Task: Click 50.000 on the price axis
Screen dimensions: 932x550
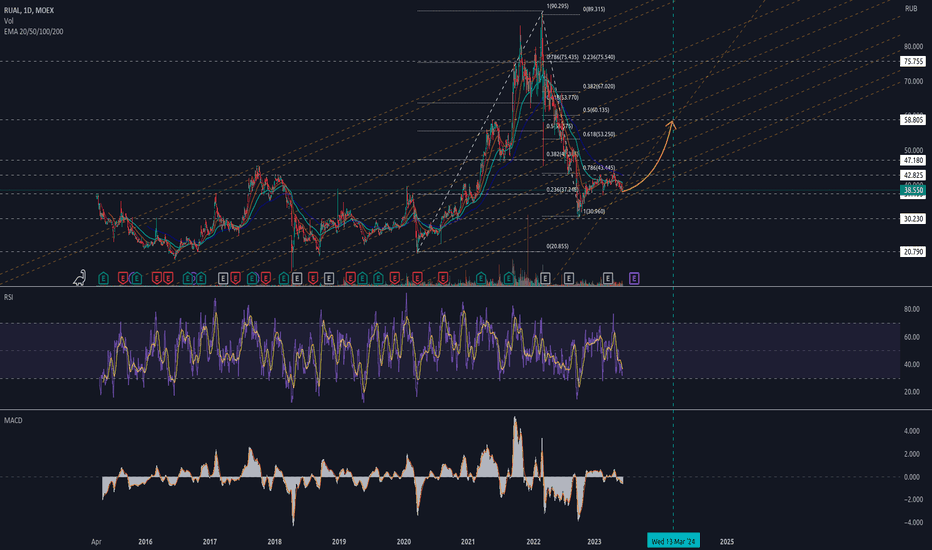Action: (913, 150)
